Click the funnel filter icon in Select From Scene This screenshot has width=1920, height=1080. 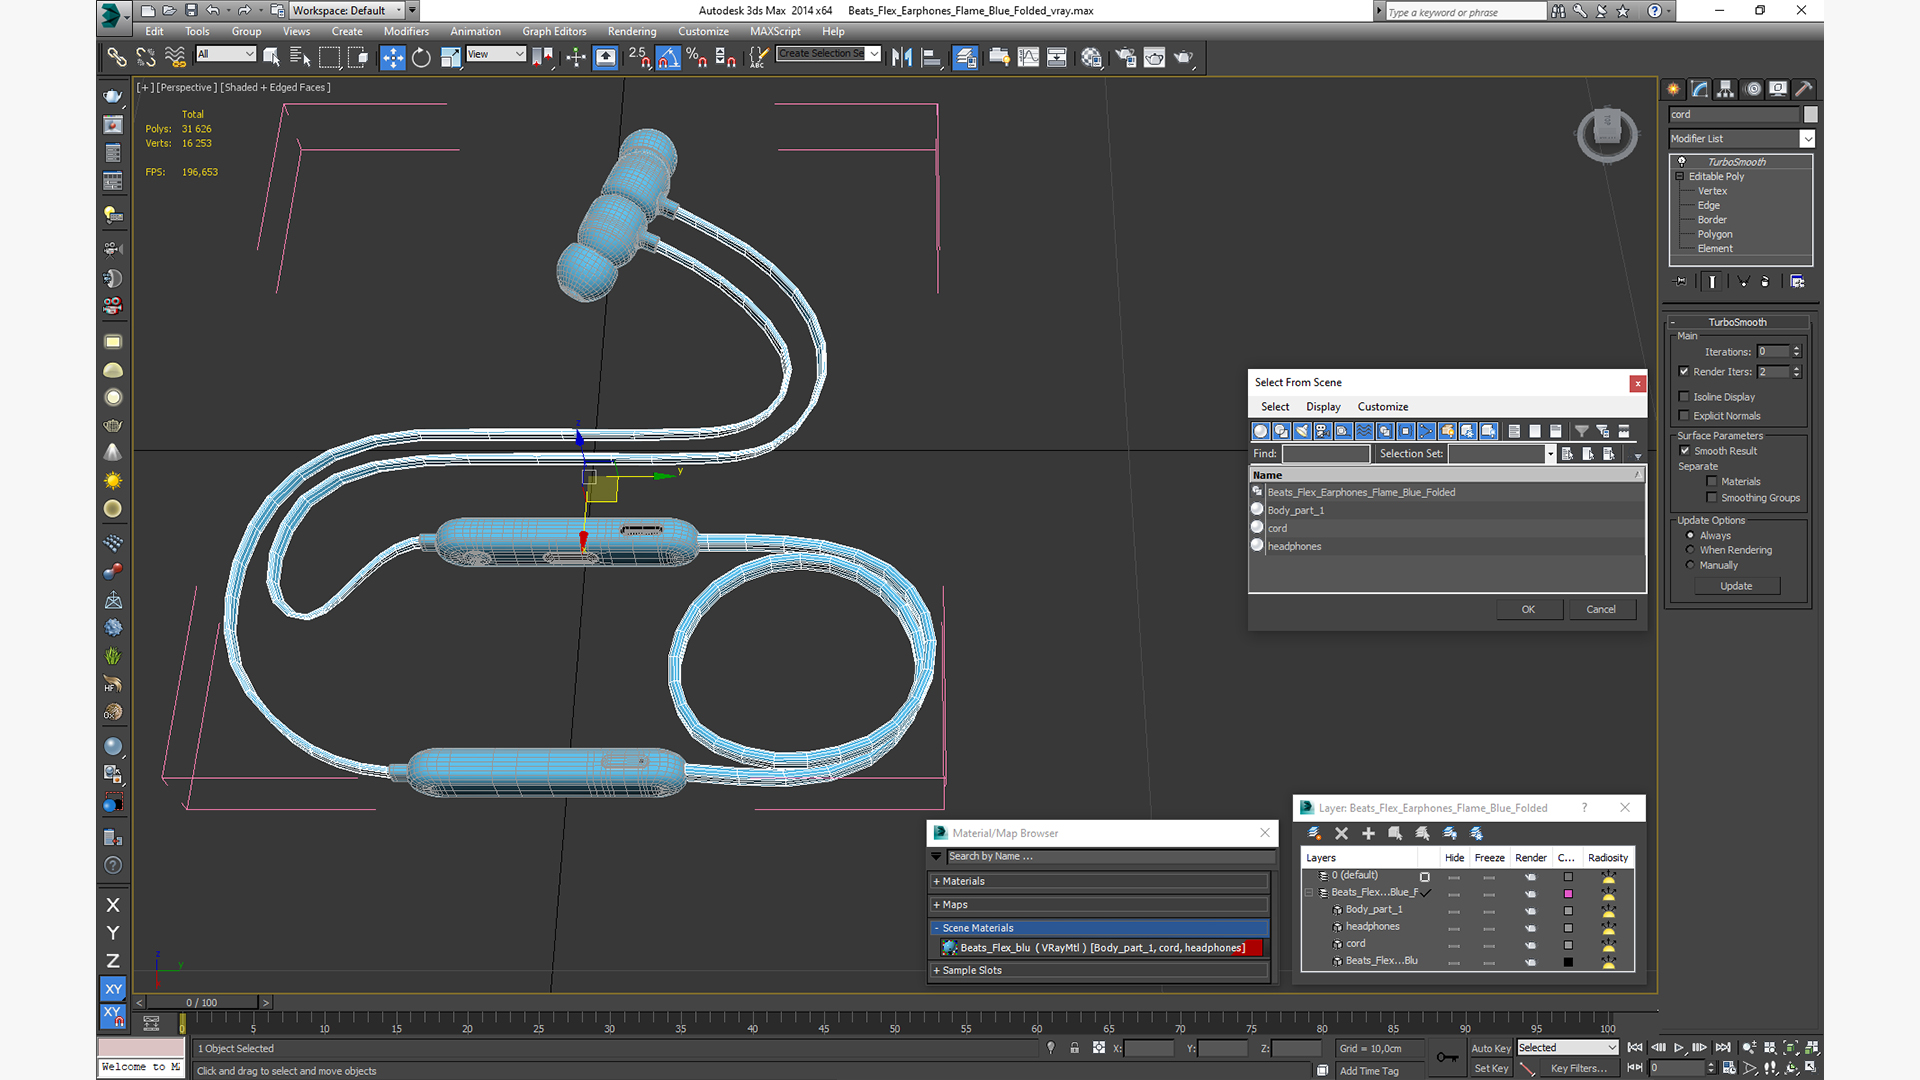pos(1581,431)
